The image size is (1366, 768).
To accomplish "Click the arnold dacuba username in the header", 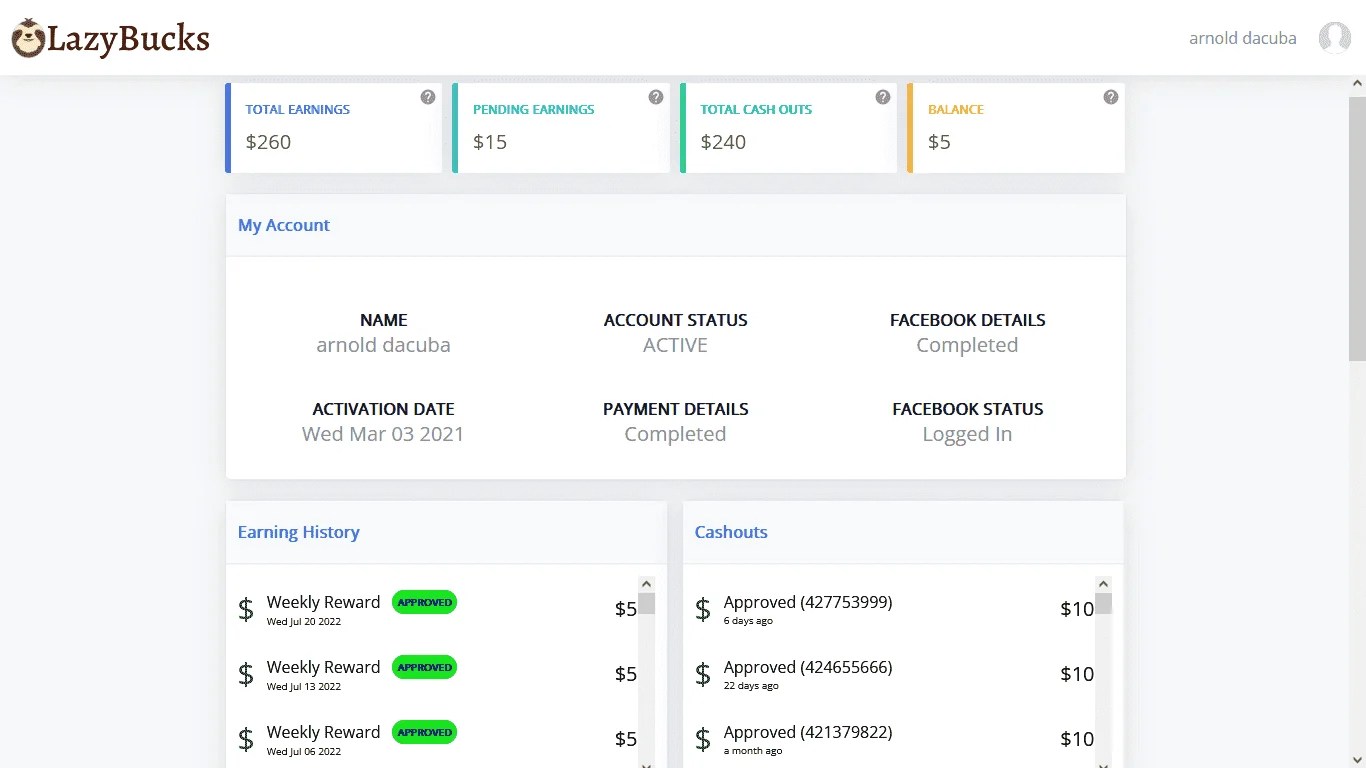I will tap(1243, 38).
